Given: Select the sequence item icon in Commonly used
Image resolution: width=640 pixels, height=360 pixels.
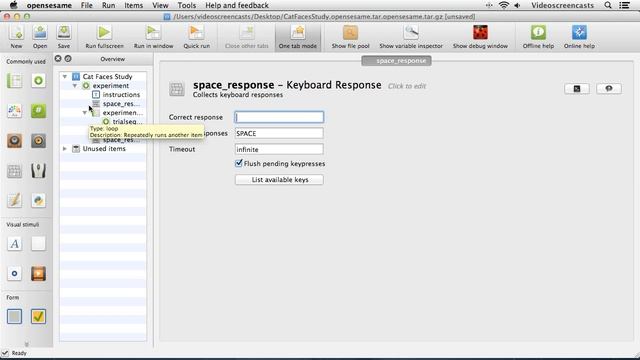Looking at the screenshot, I should (x=14, y=81).
